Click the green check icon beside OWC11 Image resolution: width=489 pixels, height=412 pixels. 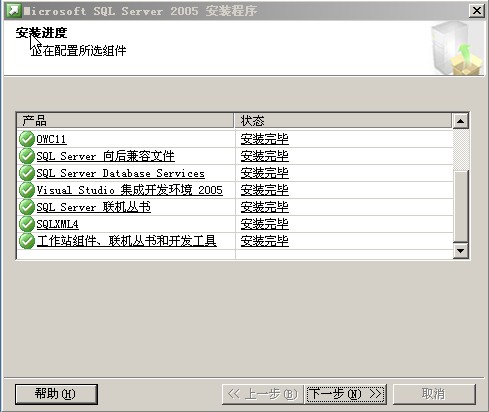[27, 139]
